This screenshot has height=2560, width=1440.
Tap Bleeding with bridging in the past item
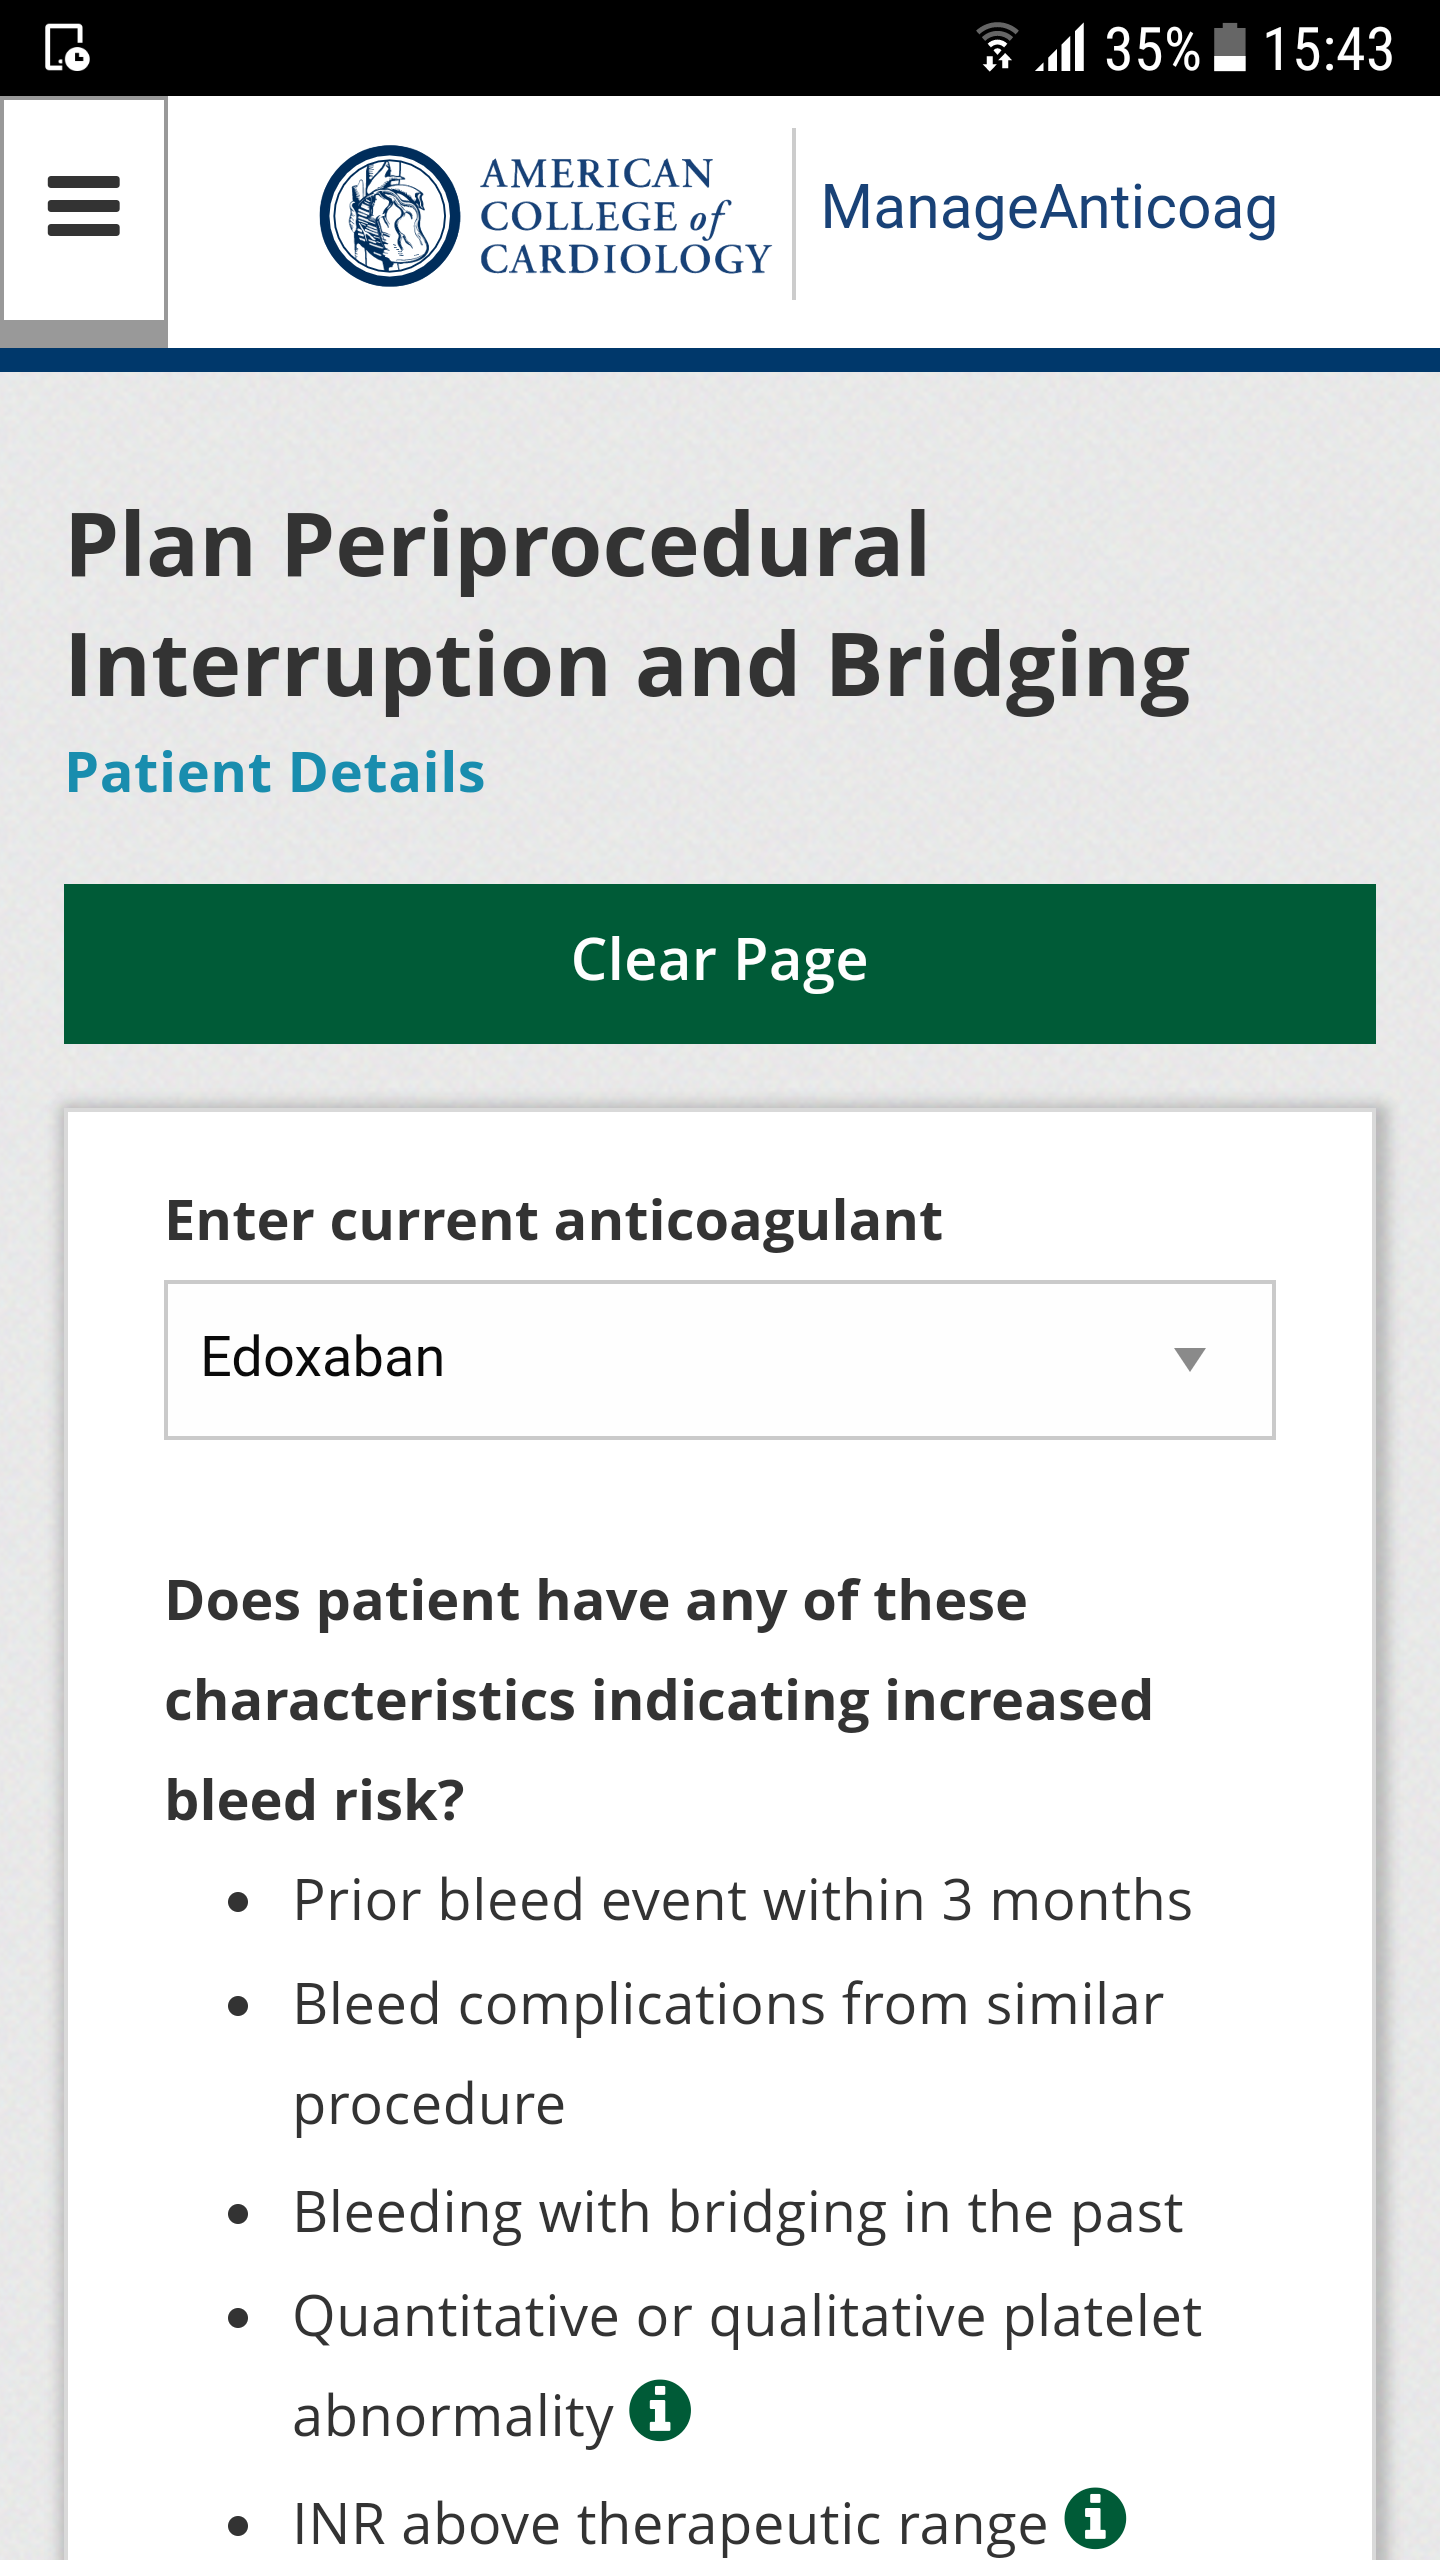738,2212
